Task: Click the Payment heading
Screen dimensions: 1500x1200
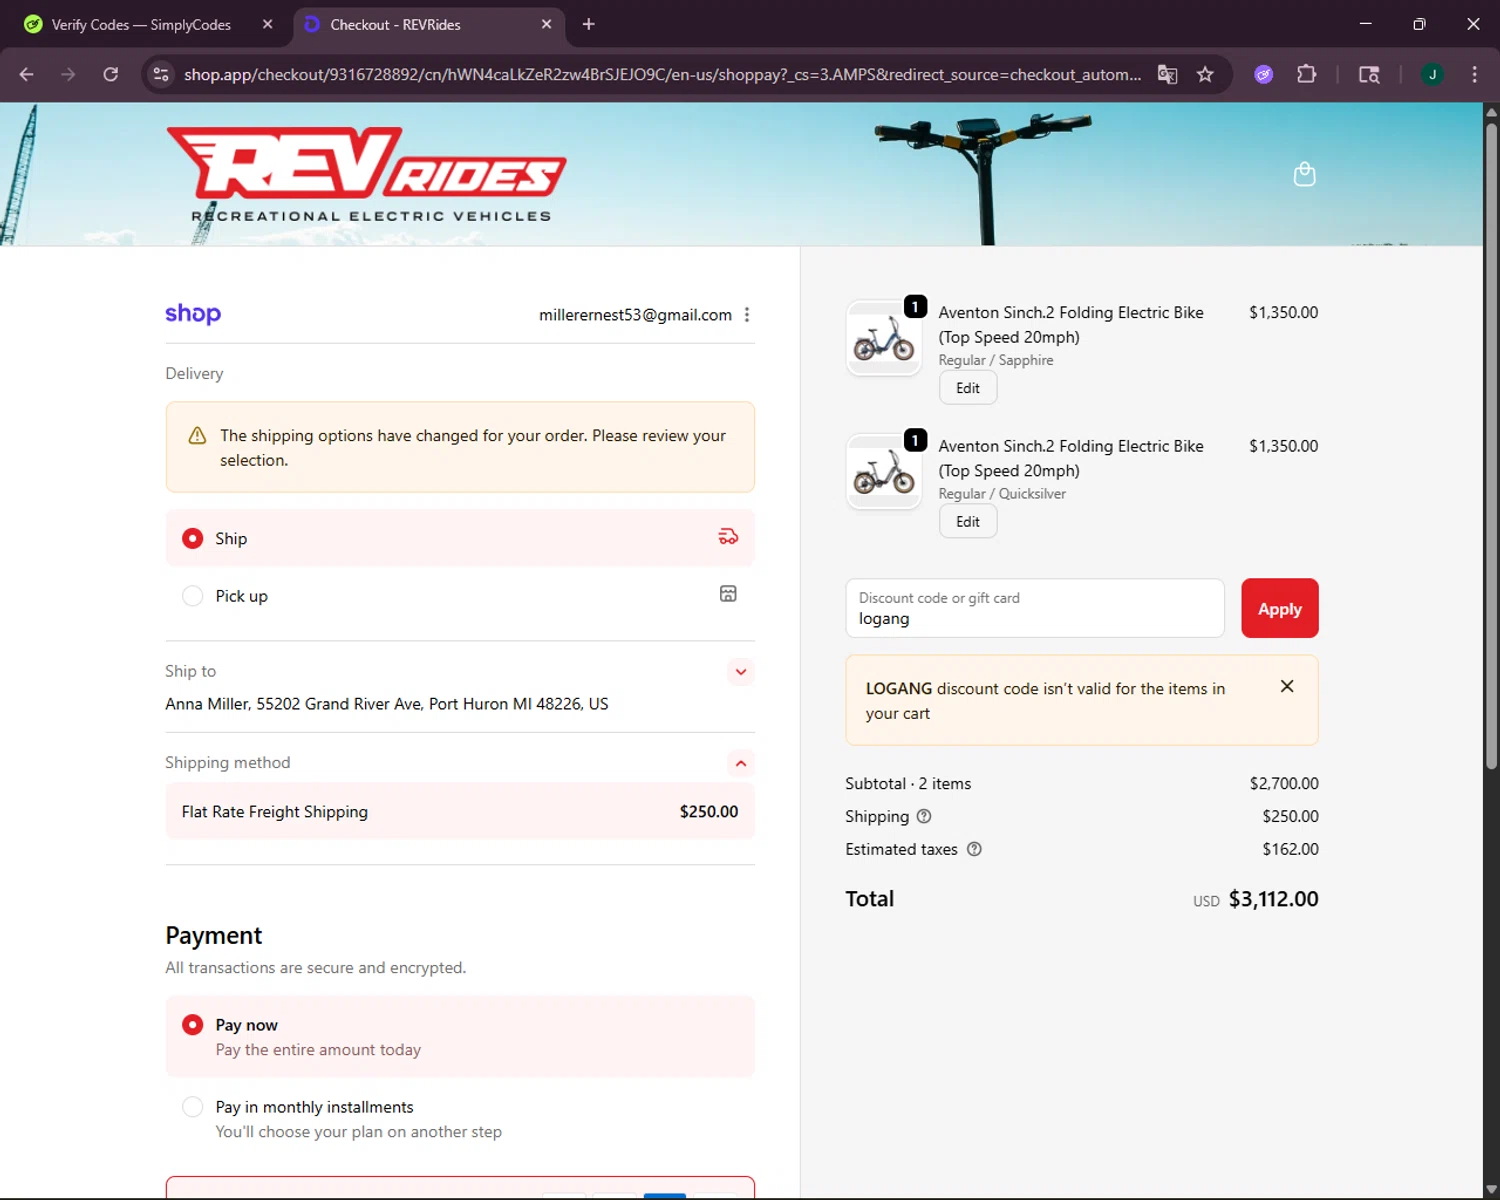Action: (x=214, y=935)
